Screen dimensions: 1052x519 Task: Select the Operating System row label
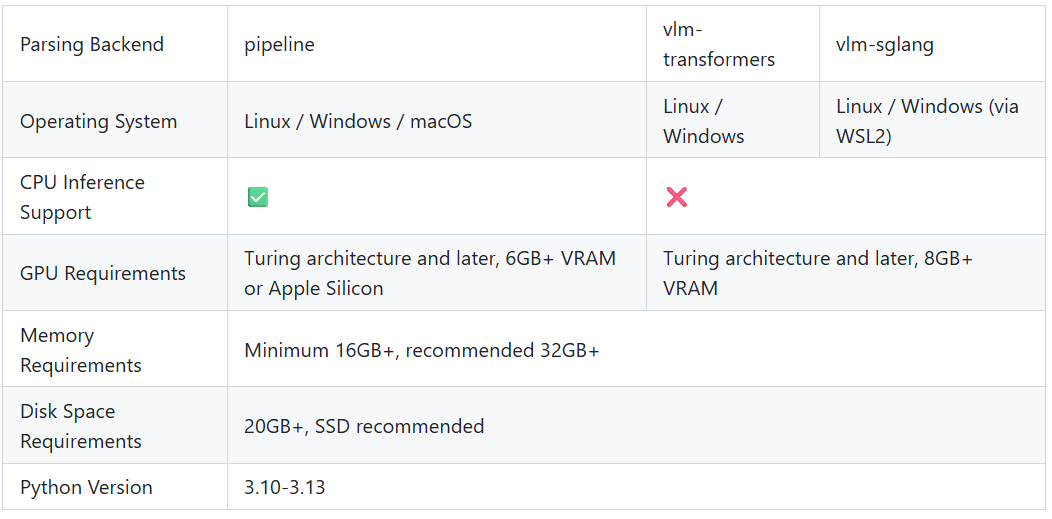pos(98,121)
